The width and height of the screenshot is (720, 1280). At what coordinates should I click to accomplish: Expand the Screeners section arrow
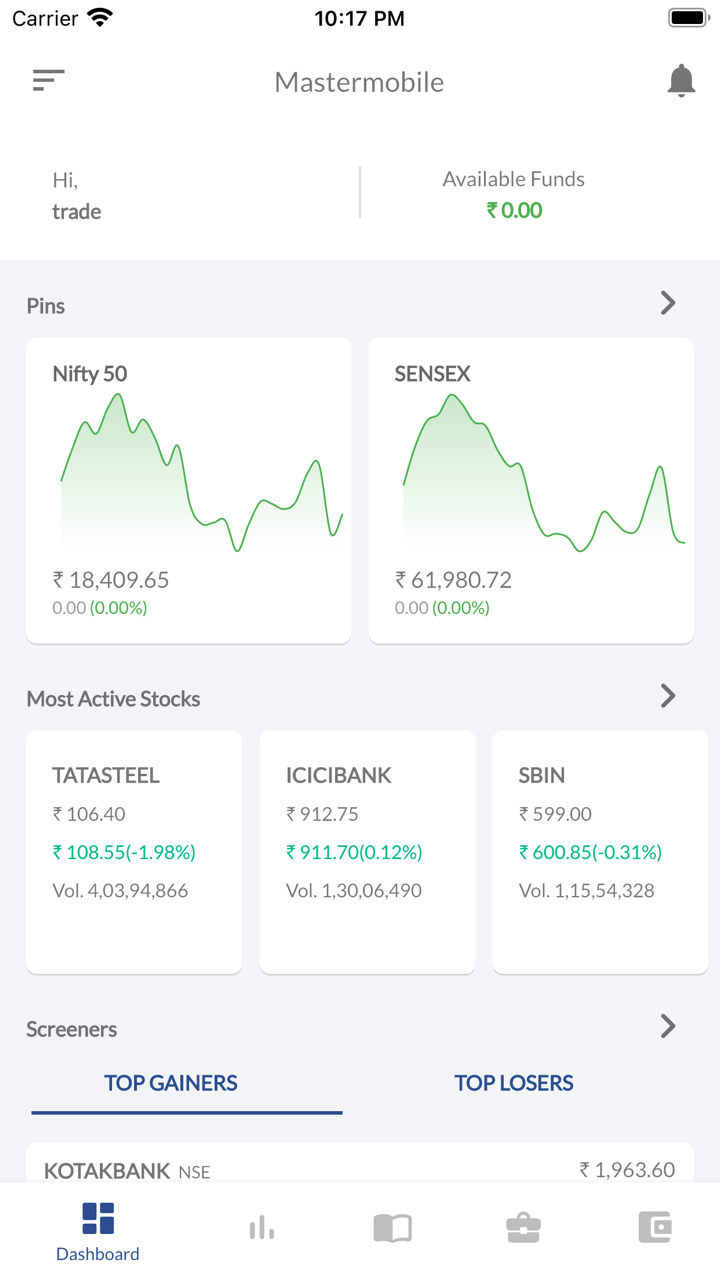(668, 1026)
